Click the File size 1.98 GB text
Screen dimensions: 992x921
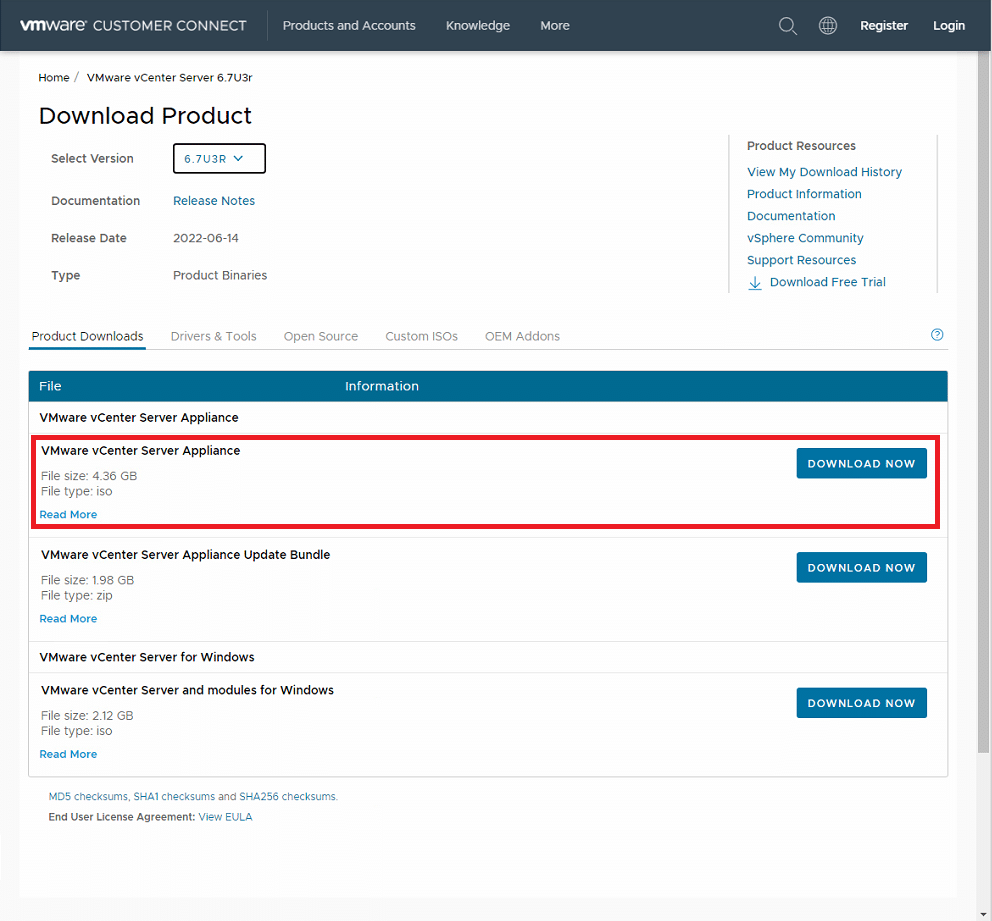[87, 580]
